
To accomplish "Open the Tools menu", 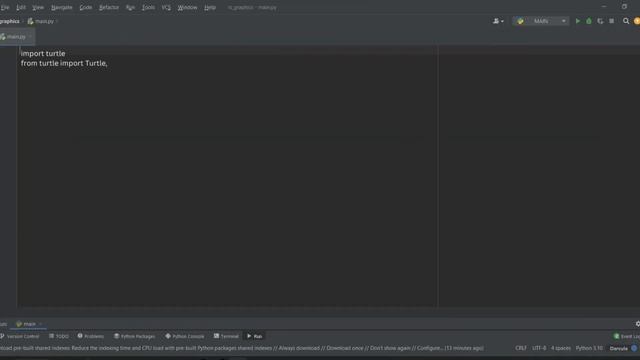I will 148,7.
